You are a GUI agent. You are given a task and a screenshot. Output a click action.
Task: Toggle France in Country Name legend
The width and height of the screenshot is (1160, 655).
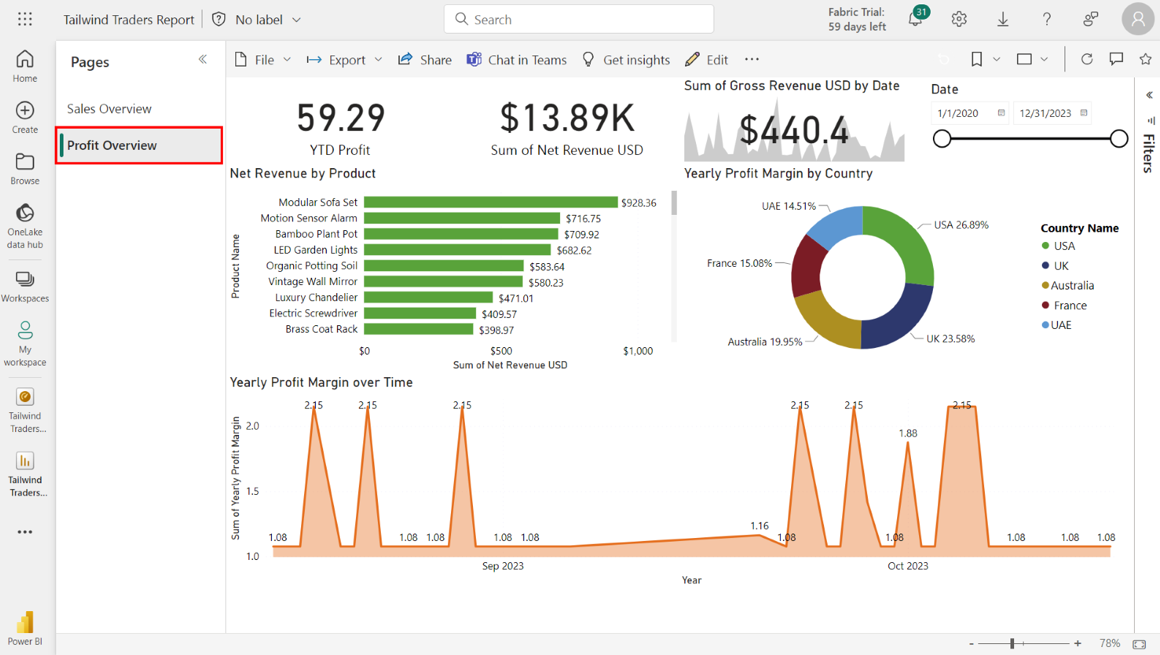point(1069,305)
